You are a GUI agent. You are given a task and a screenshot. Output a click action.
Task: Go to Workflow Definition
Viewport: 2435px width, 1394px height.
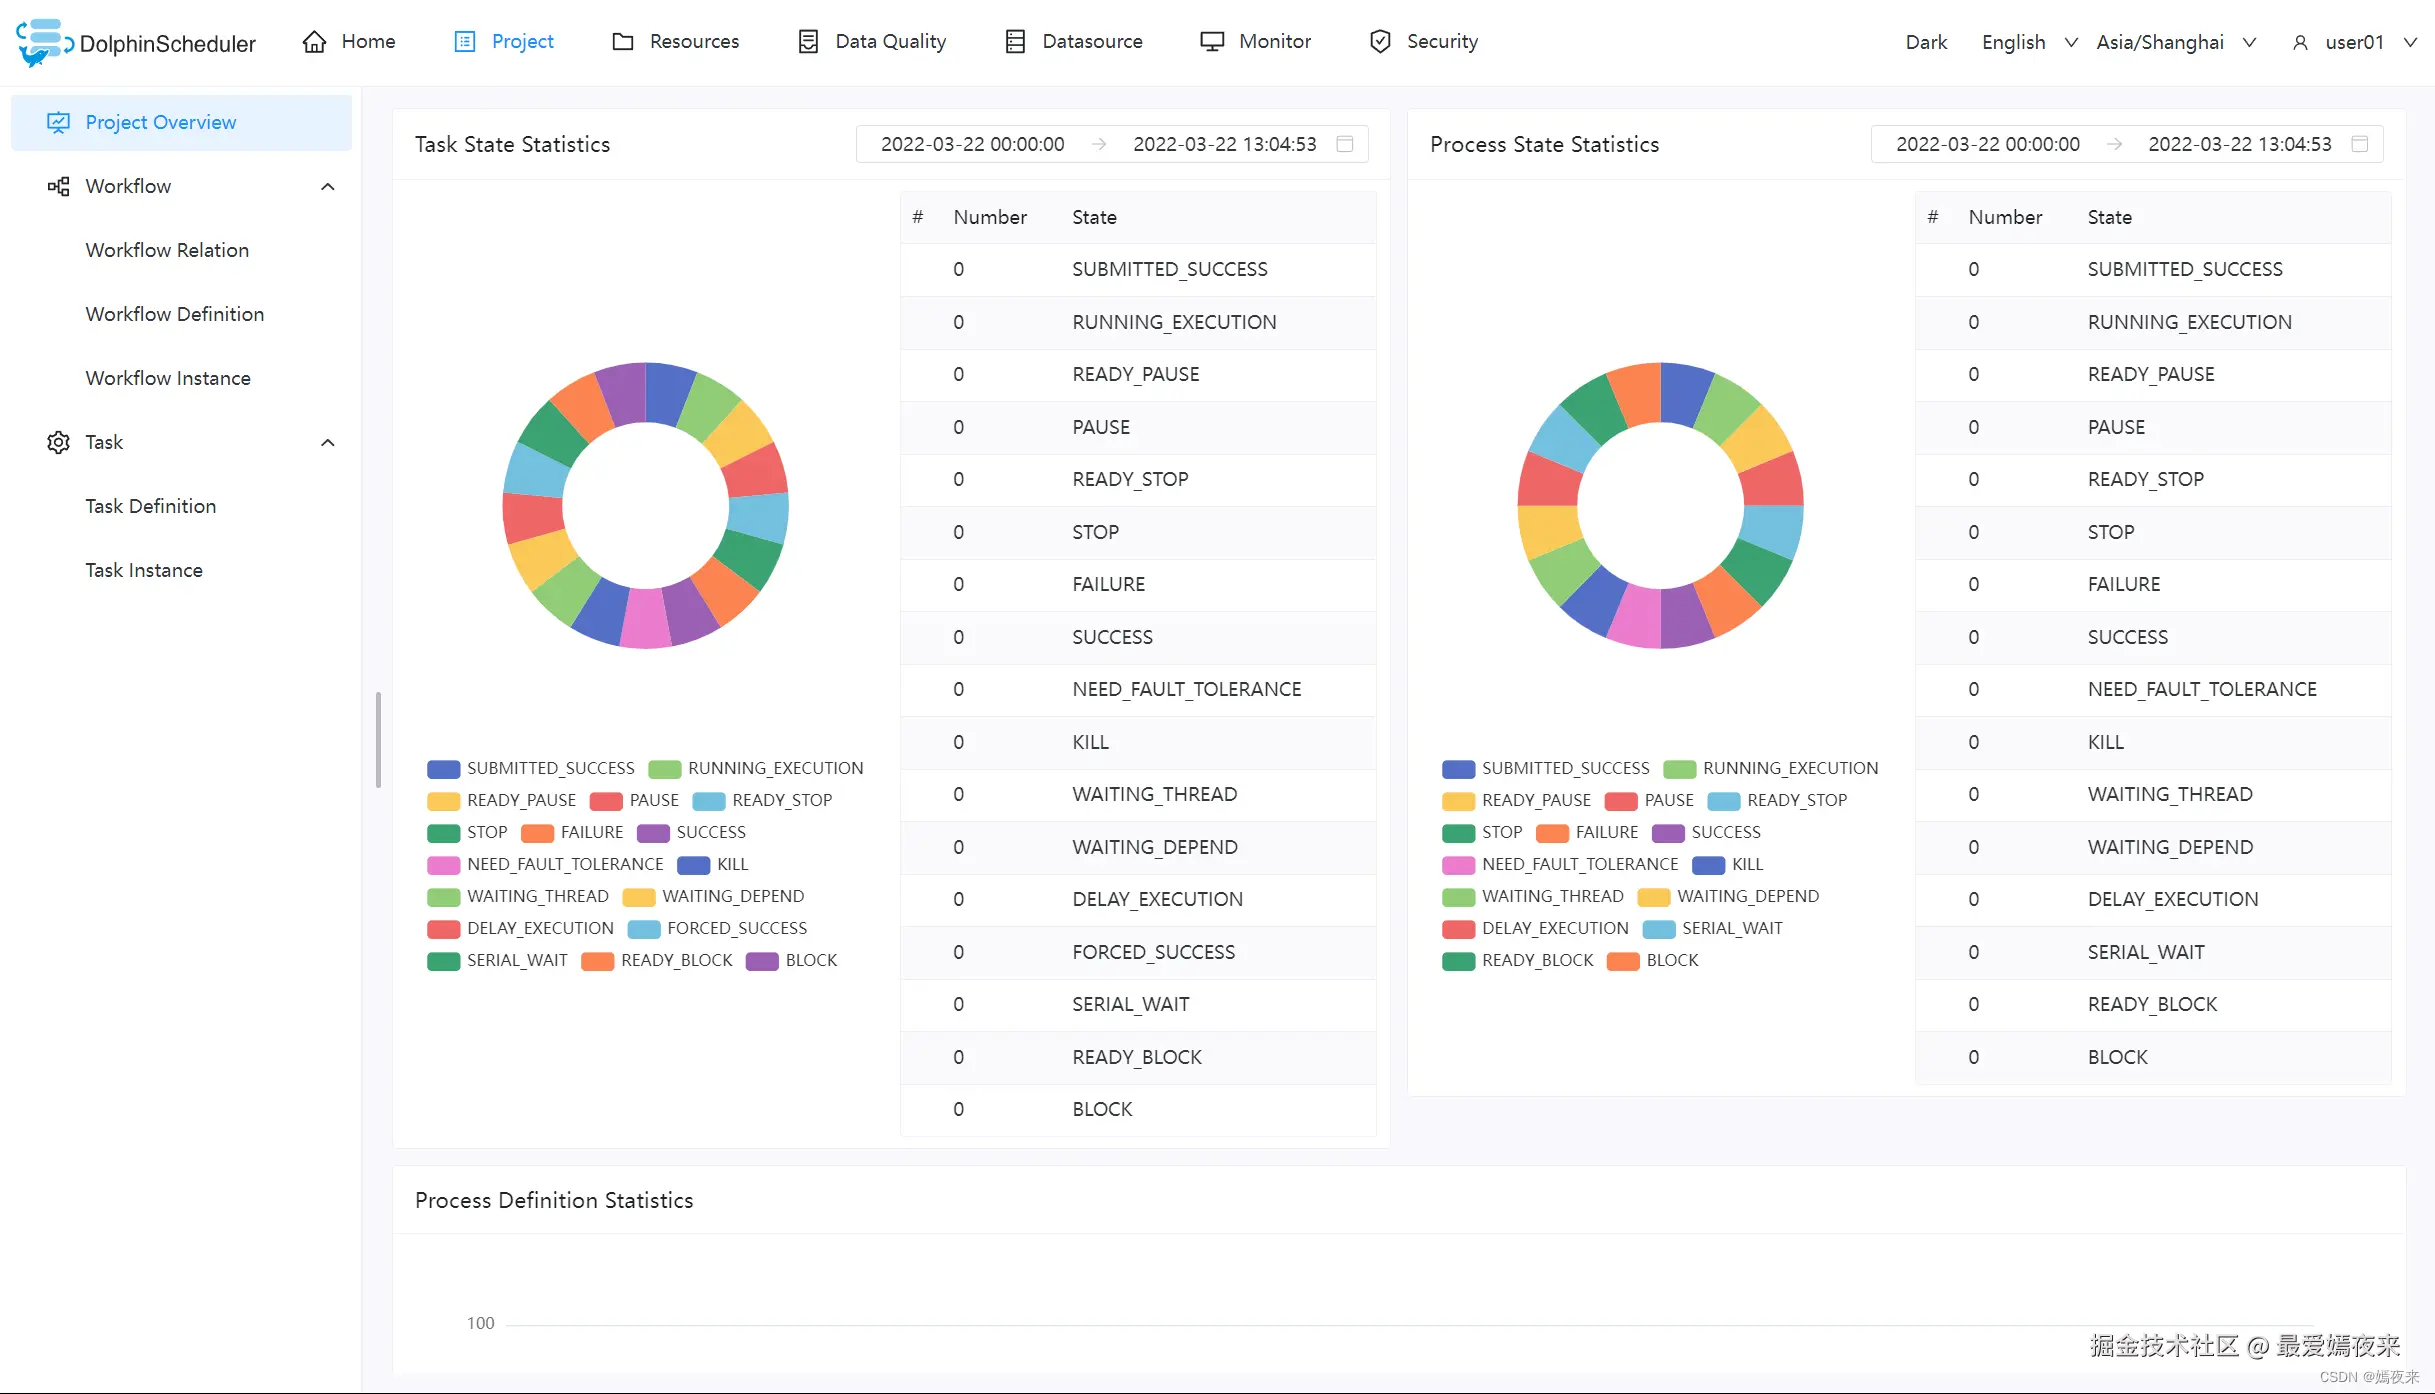(x=175, y=314)
